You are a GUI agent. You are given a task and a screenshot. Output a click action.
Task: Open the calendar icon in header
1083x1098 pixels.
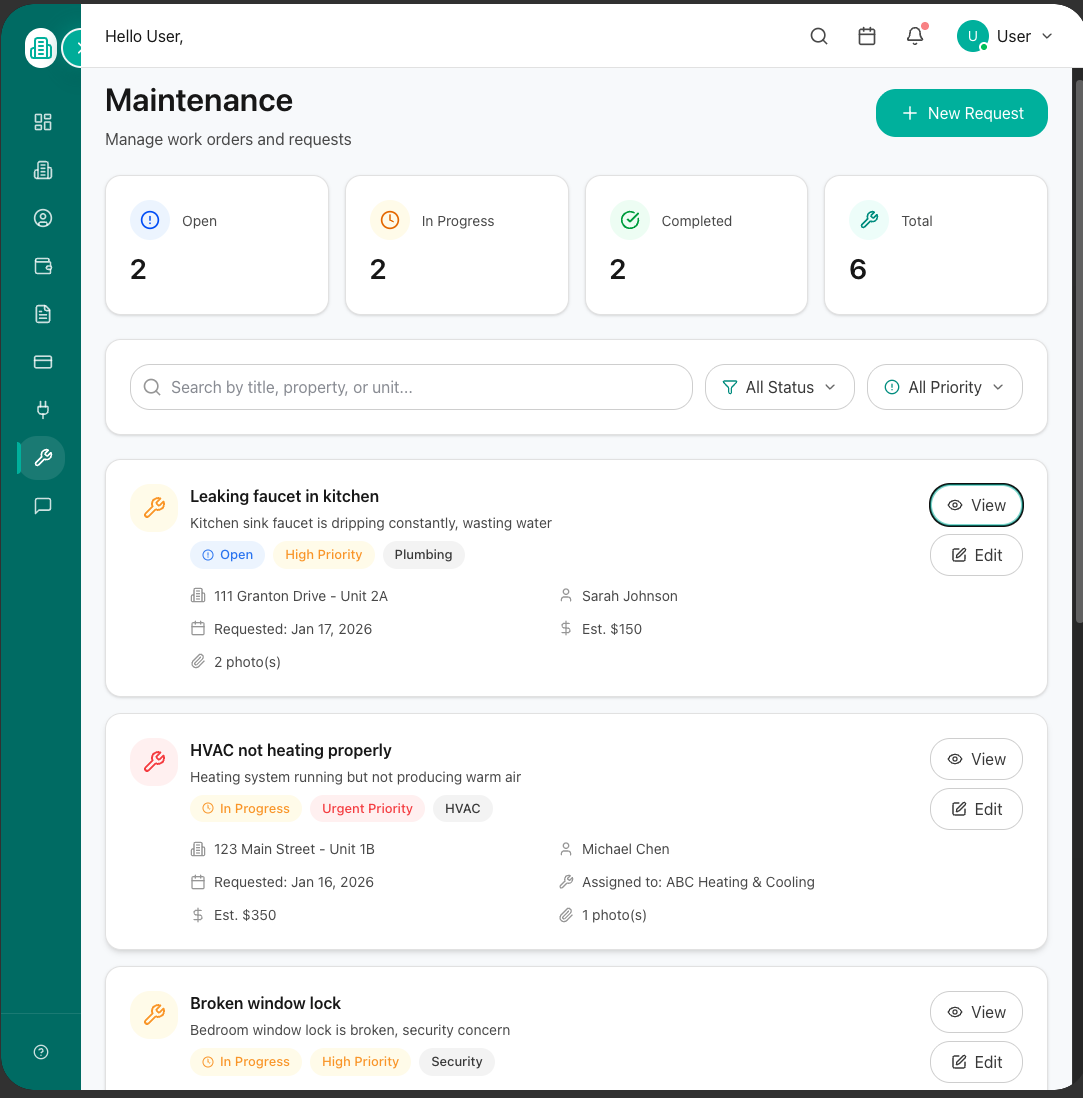click(x=867, y=36)
